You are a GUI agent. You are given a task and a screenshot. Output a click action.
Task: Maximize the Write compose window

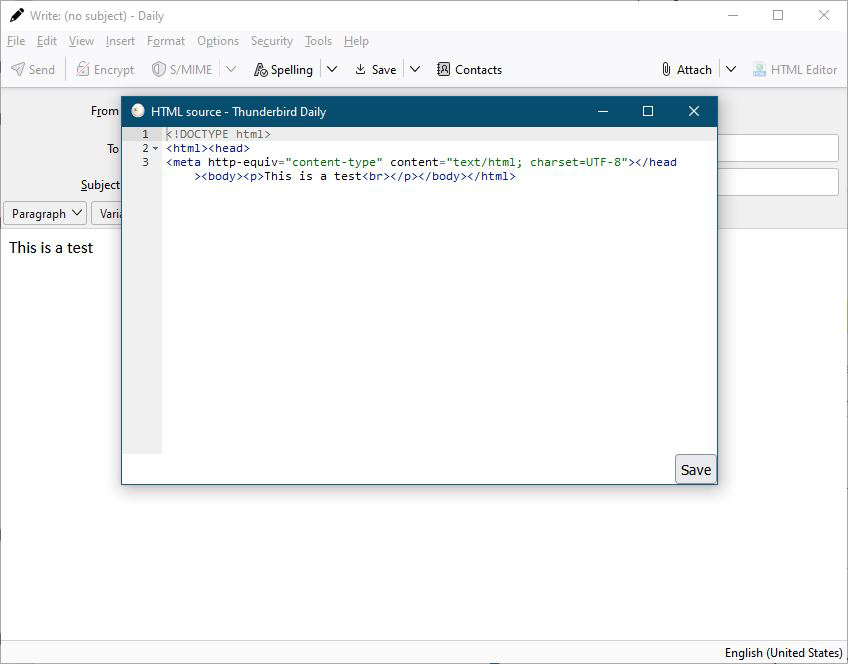pos(778,15)
